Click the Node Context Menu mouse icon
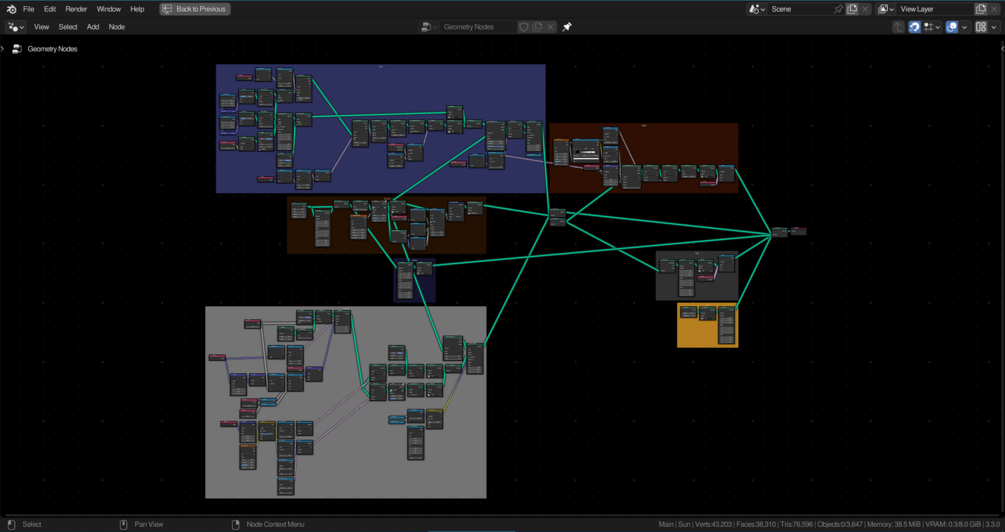The width and height of the screenshot is (1005, 532). pyautogui.click(x=236, y=524)
